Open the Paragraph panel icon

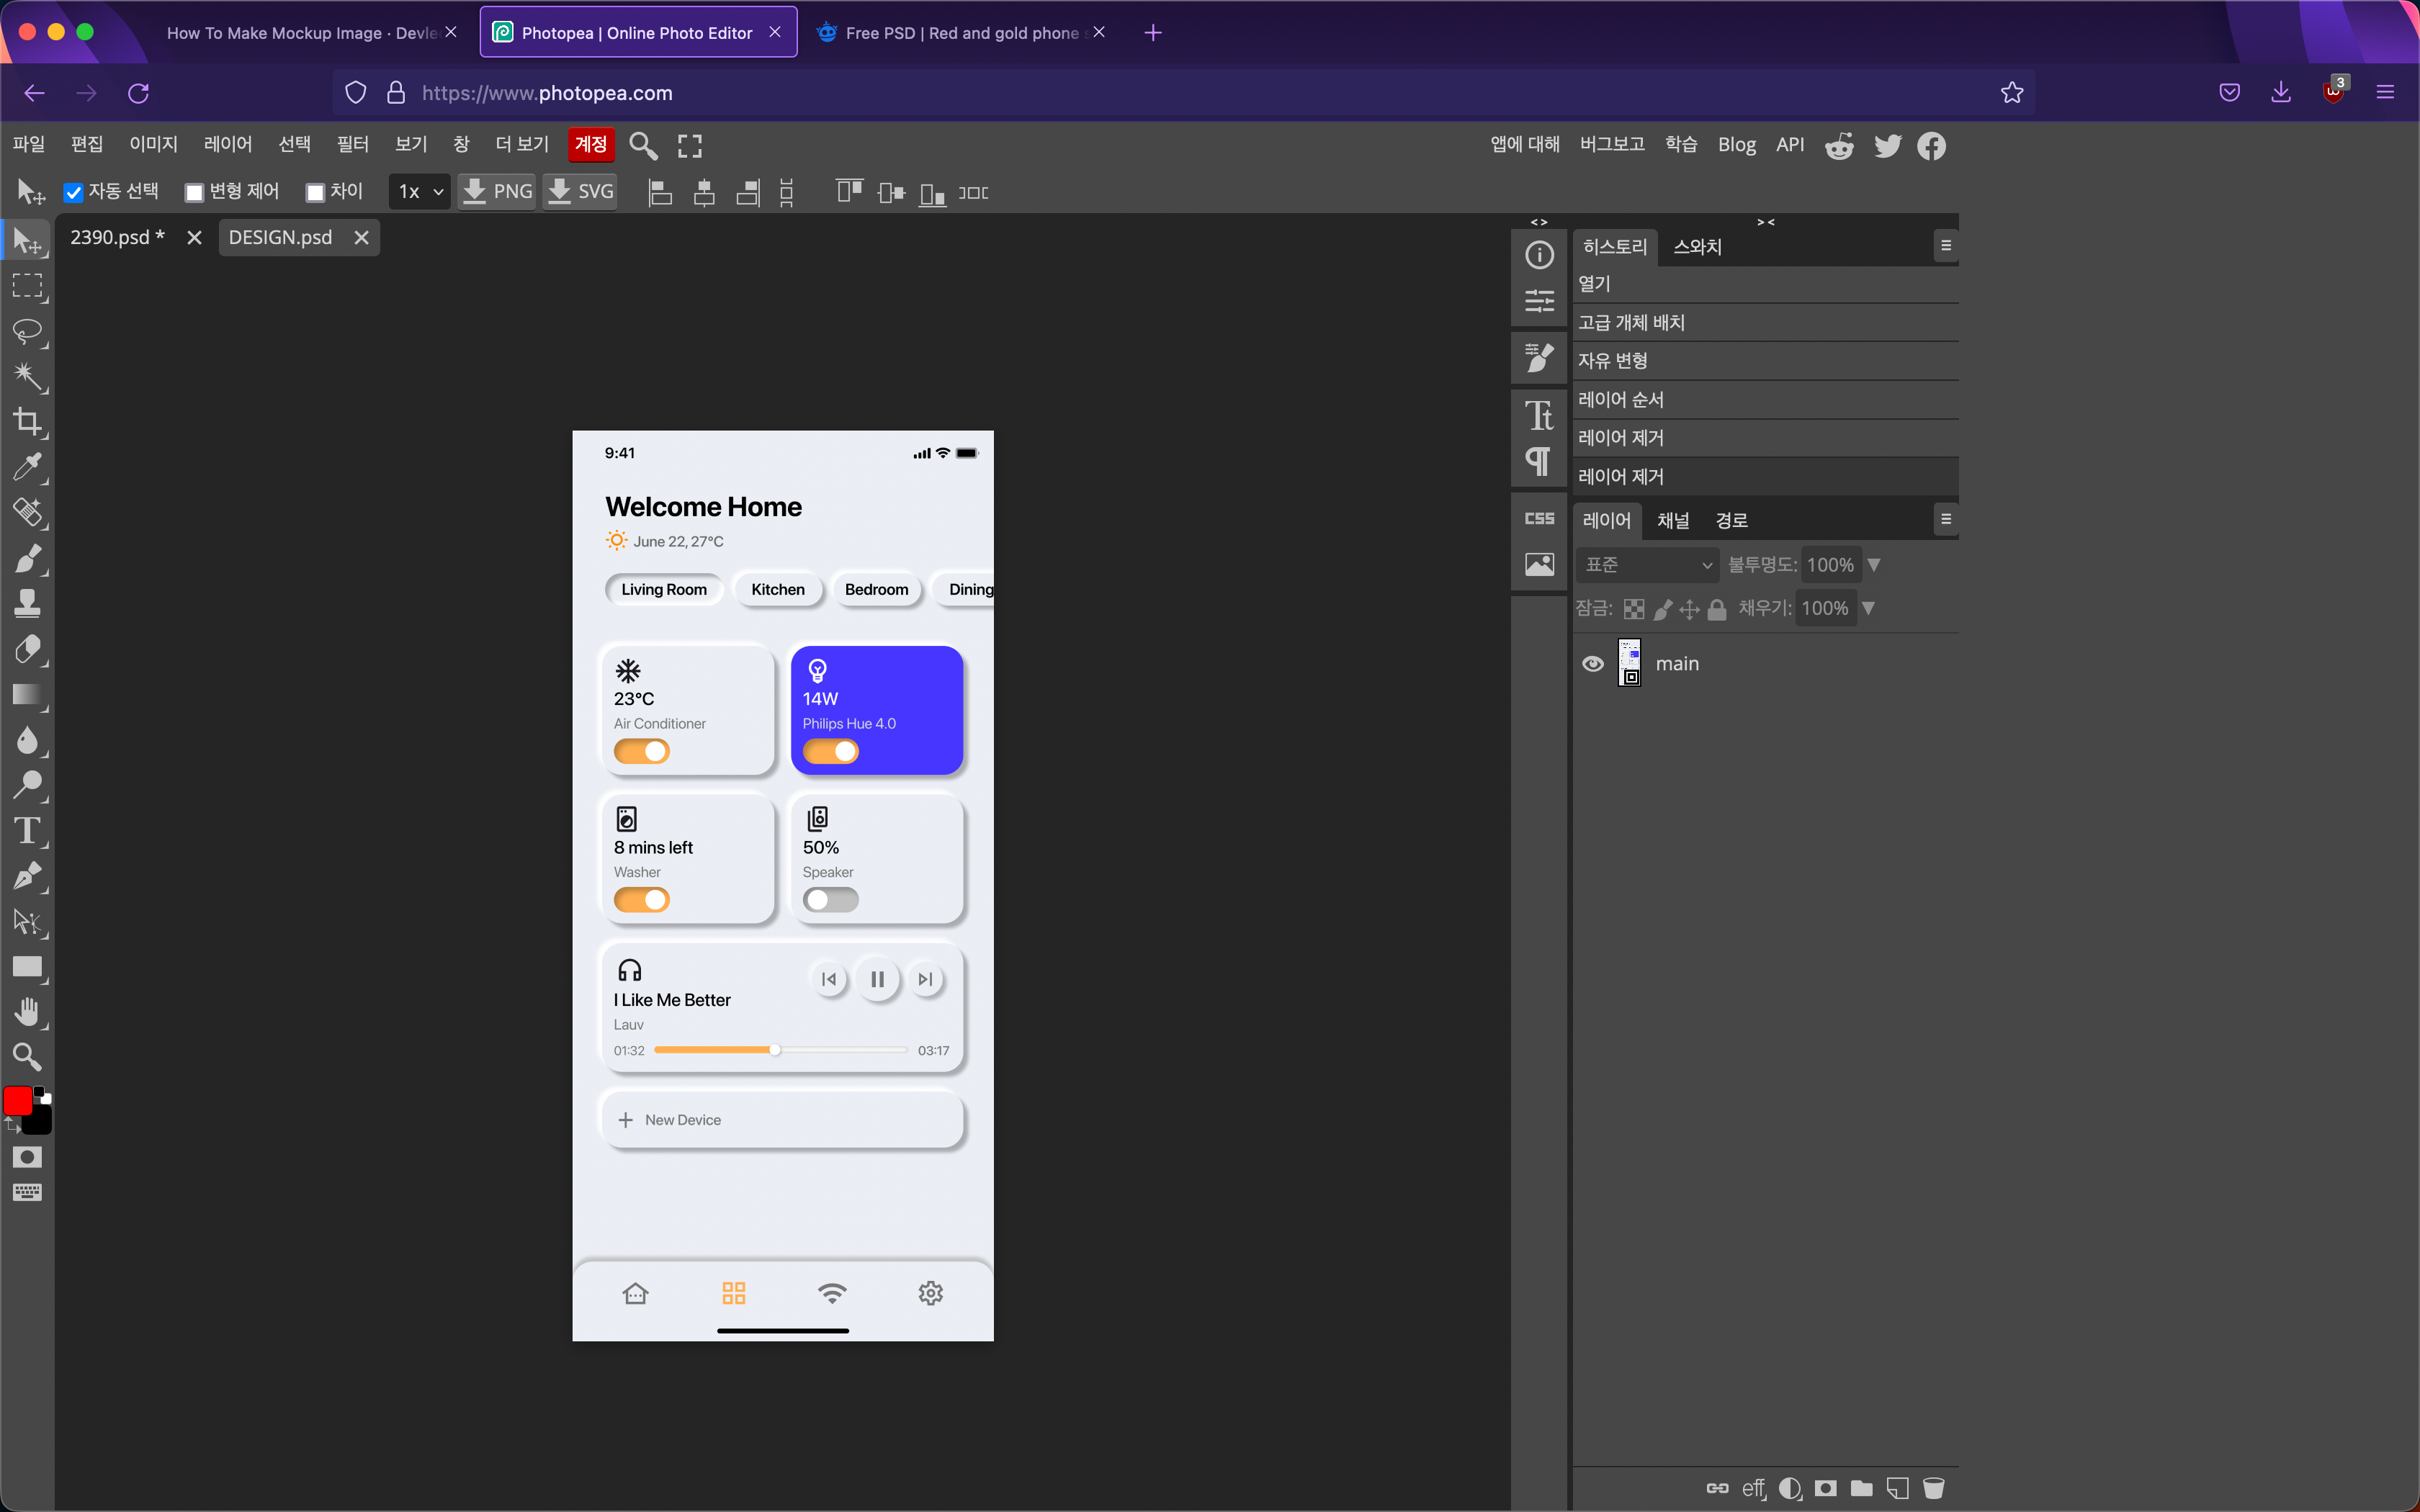click(x=1539, y=461)
